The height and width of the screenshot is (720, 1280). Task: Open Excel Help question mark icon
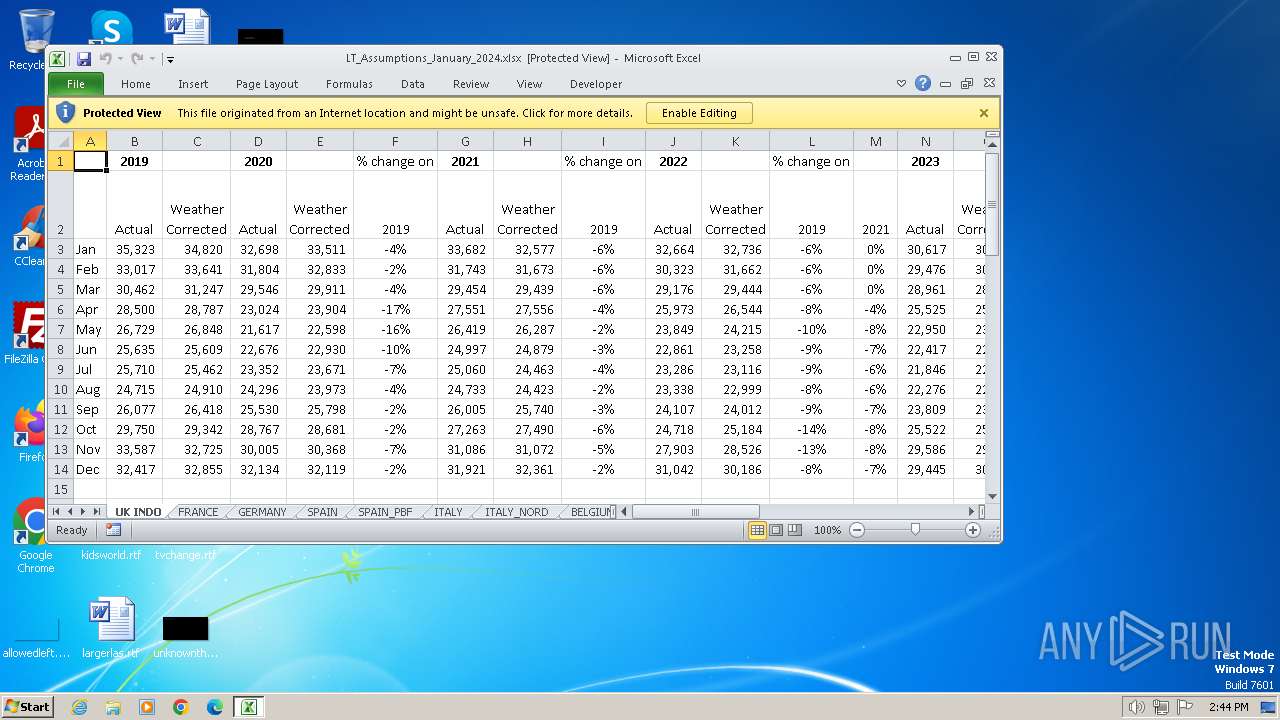tap(923, 84)
